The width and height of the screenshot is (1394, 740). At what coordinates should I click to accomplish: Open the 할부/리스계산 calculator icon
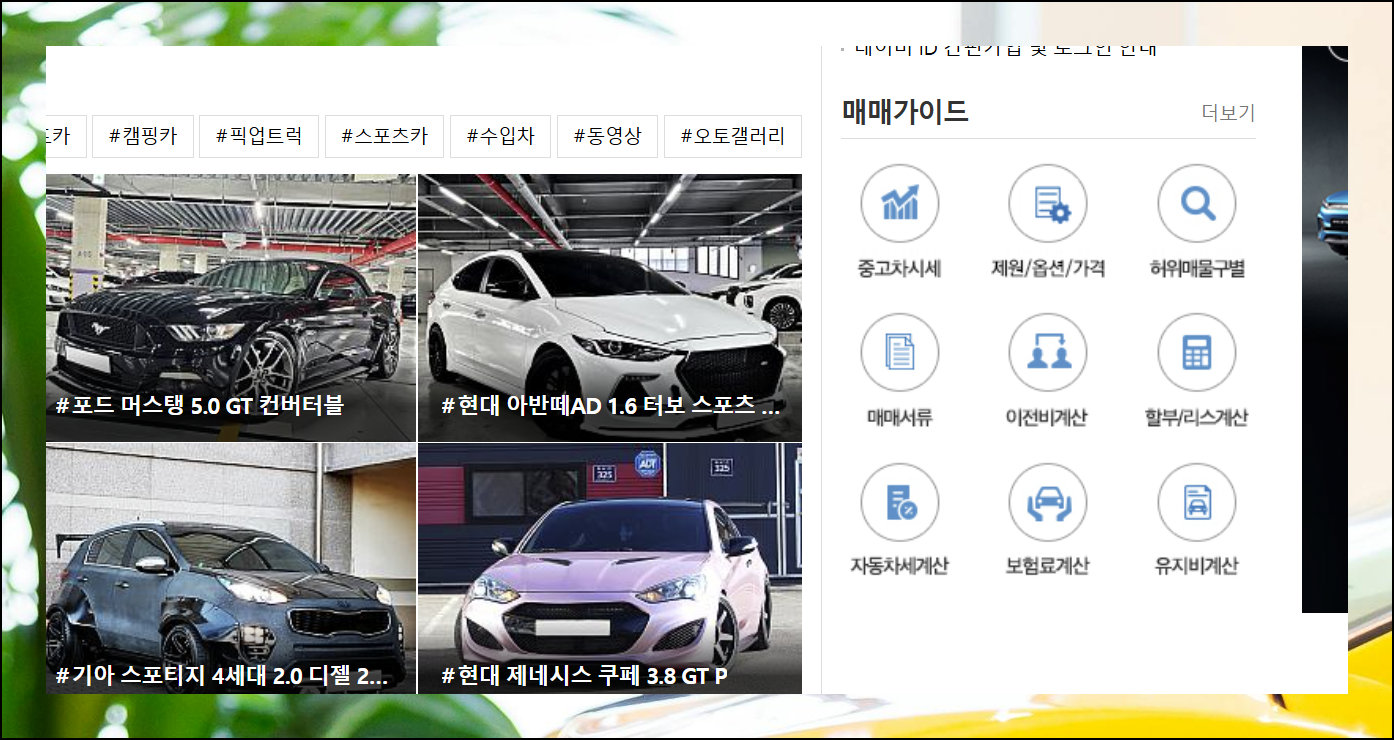pyautogui.click(x=1197, y=353)
